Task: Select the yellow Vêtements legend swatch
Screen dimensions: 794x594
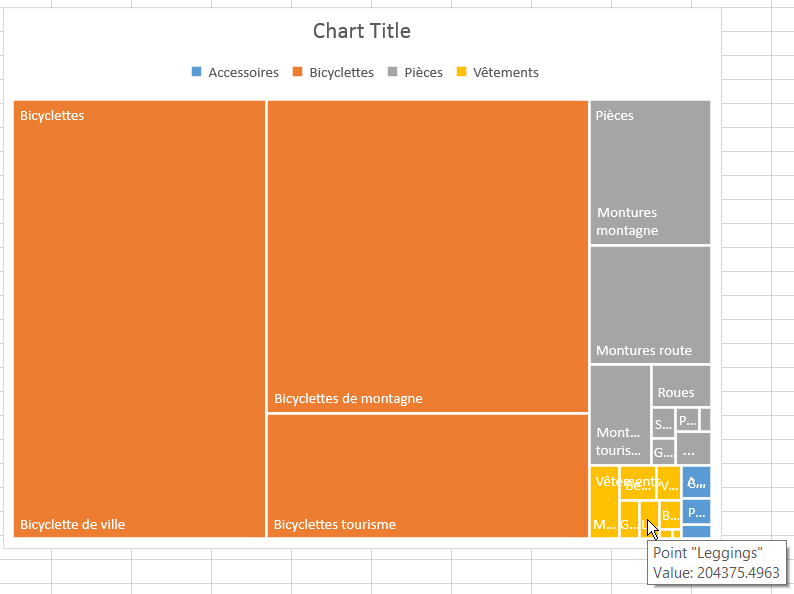Action: tap(461, 72)
